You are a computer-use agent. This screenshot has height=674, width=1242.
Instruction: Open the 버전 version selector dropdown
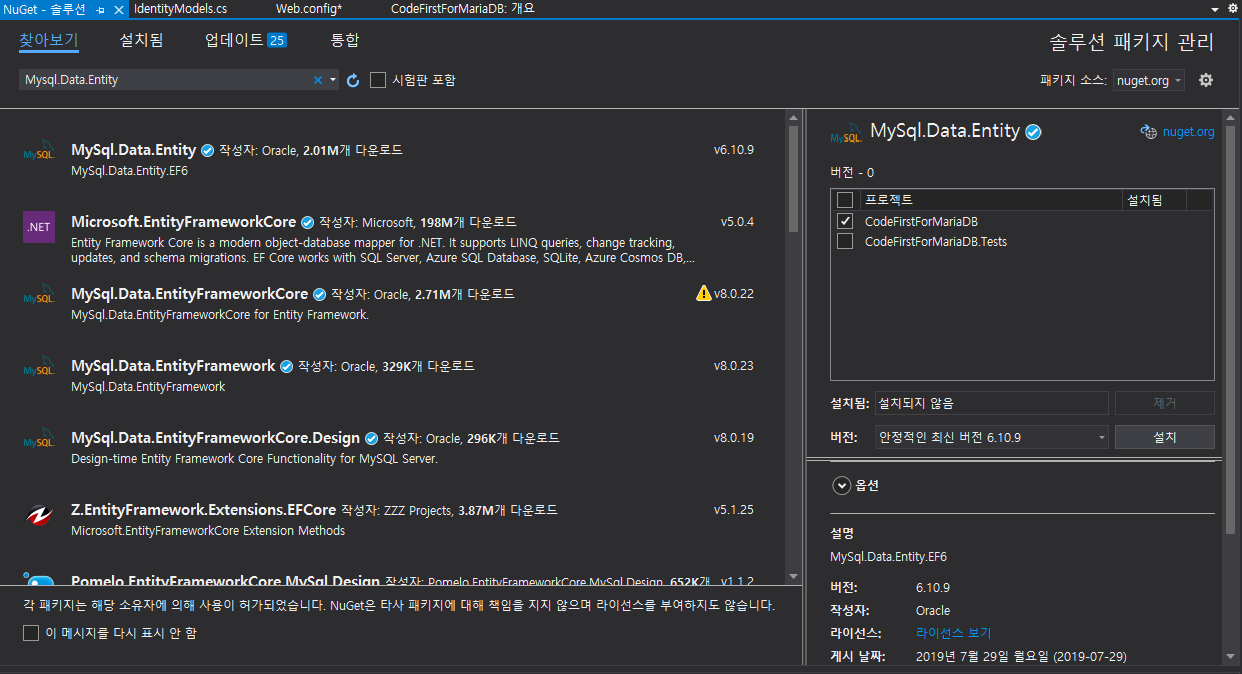click(992, 437)
